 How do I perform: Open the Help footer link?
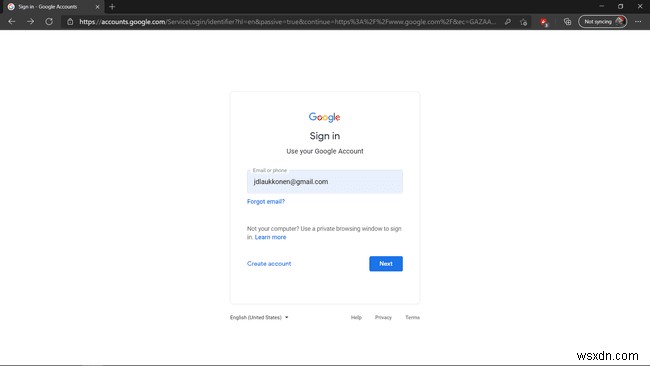point(356,318)
